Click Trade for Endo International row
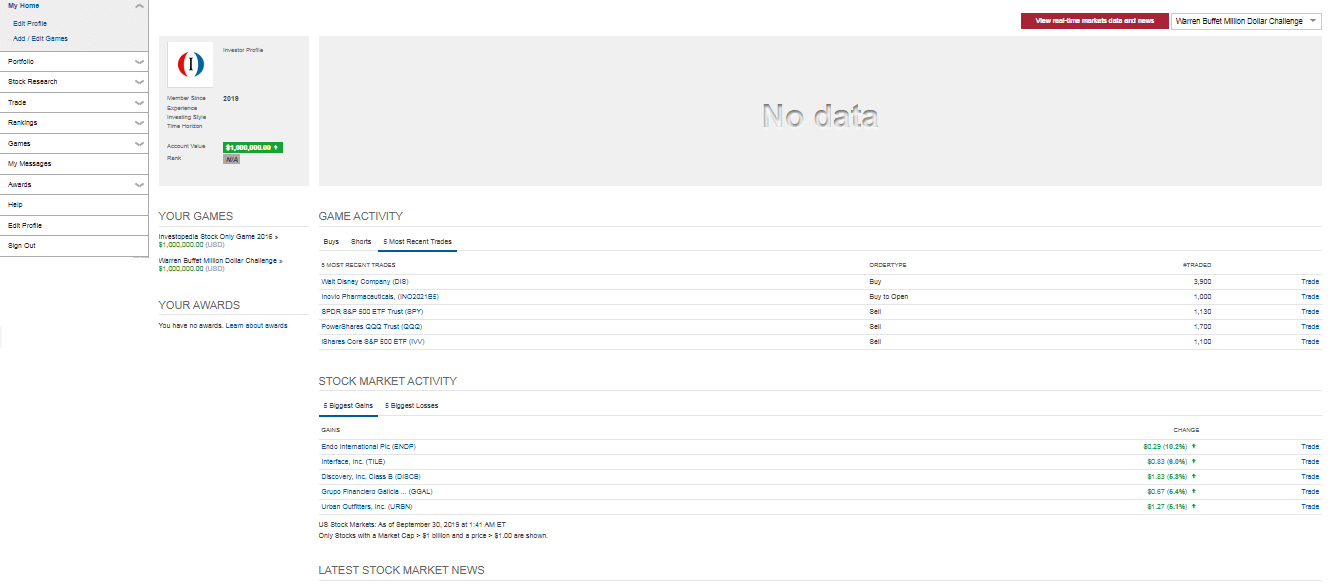Image resolution: width=1344 pixels, height=585 pixels. click(1310, 447)
